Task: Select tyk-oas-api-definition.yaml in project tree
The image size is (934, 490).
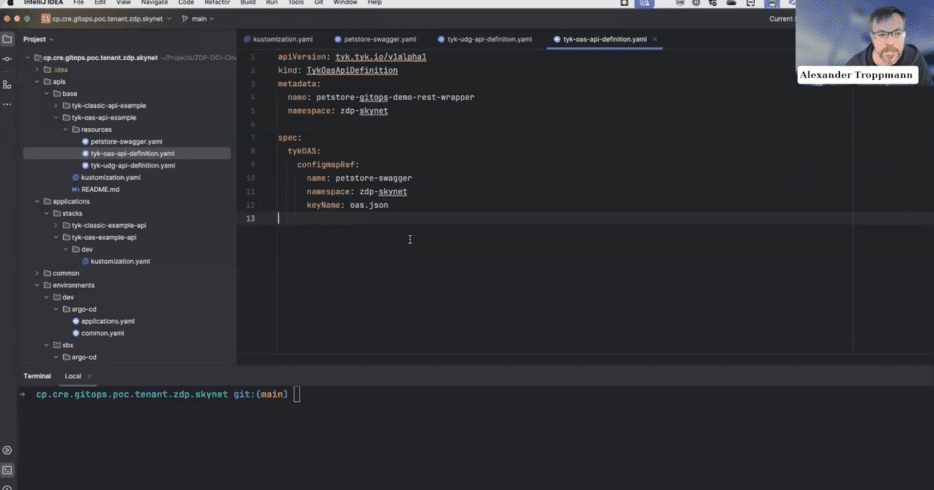Action: [132, 154]
